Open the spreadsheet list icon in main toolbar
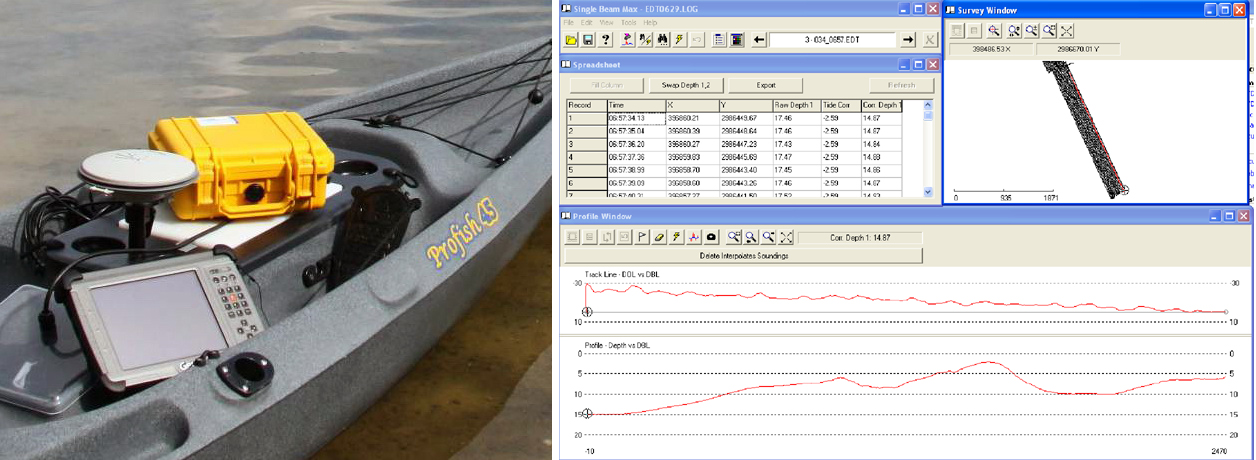 click(719, 40)
